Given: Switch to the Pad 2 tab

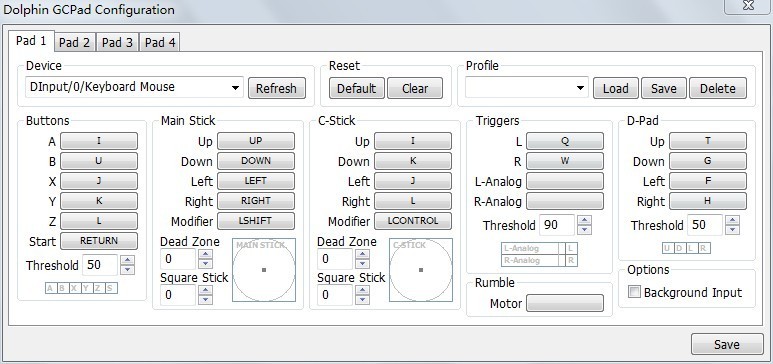Looking at the screenshot, I should point(74,43).
